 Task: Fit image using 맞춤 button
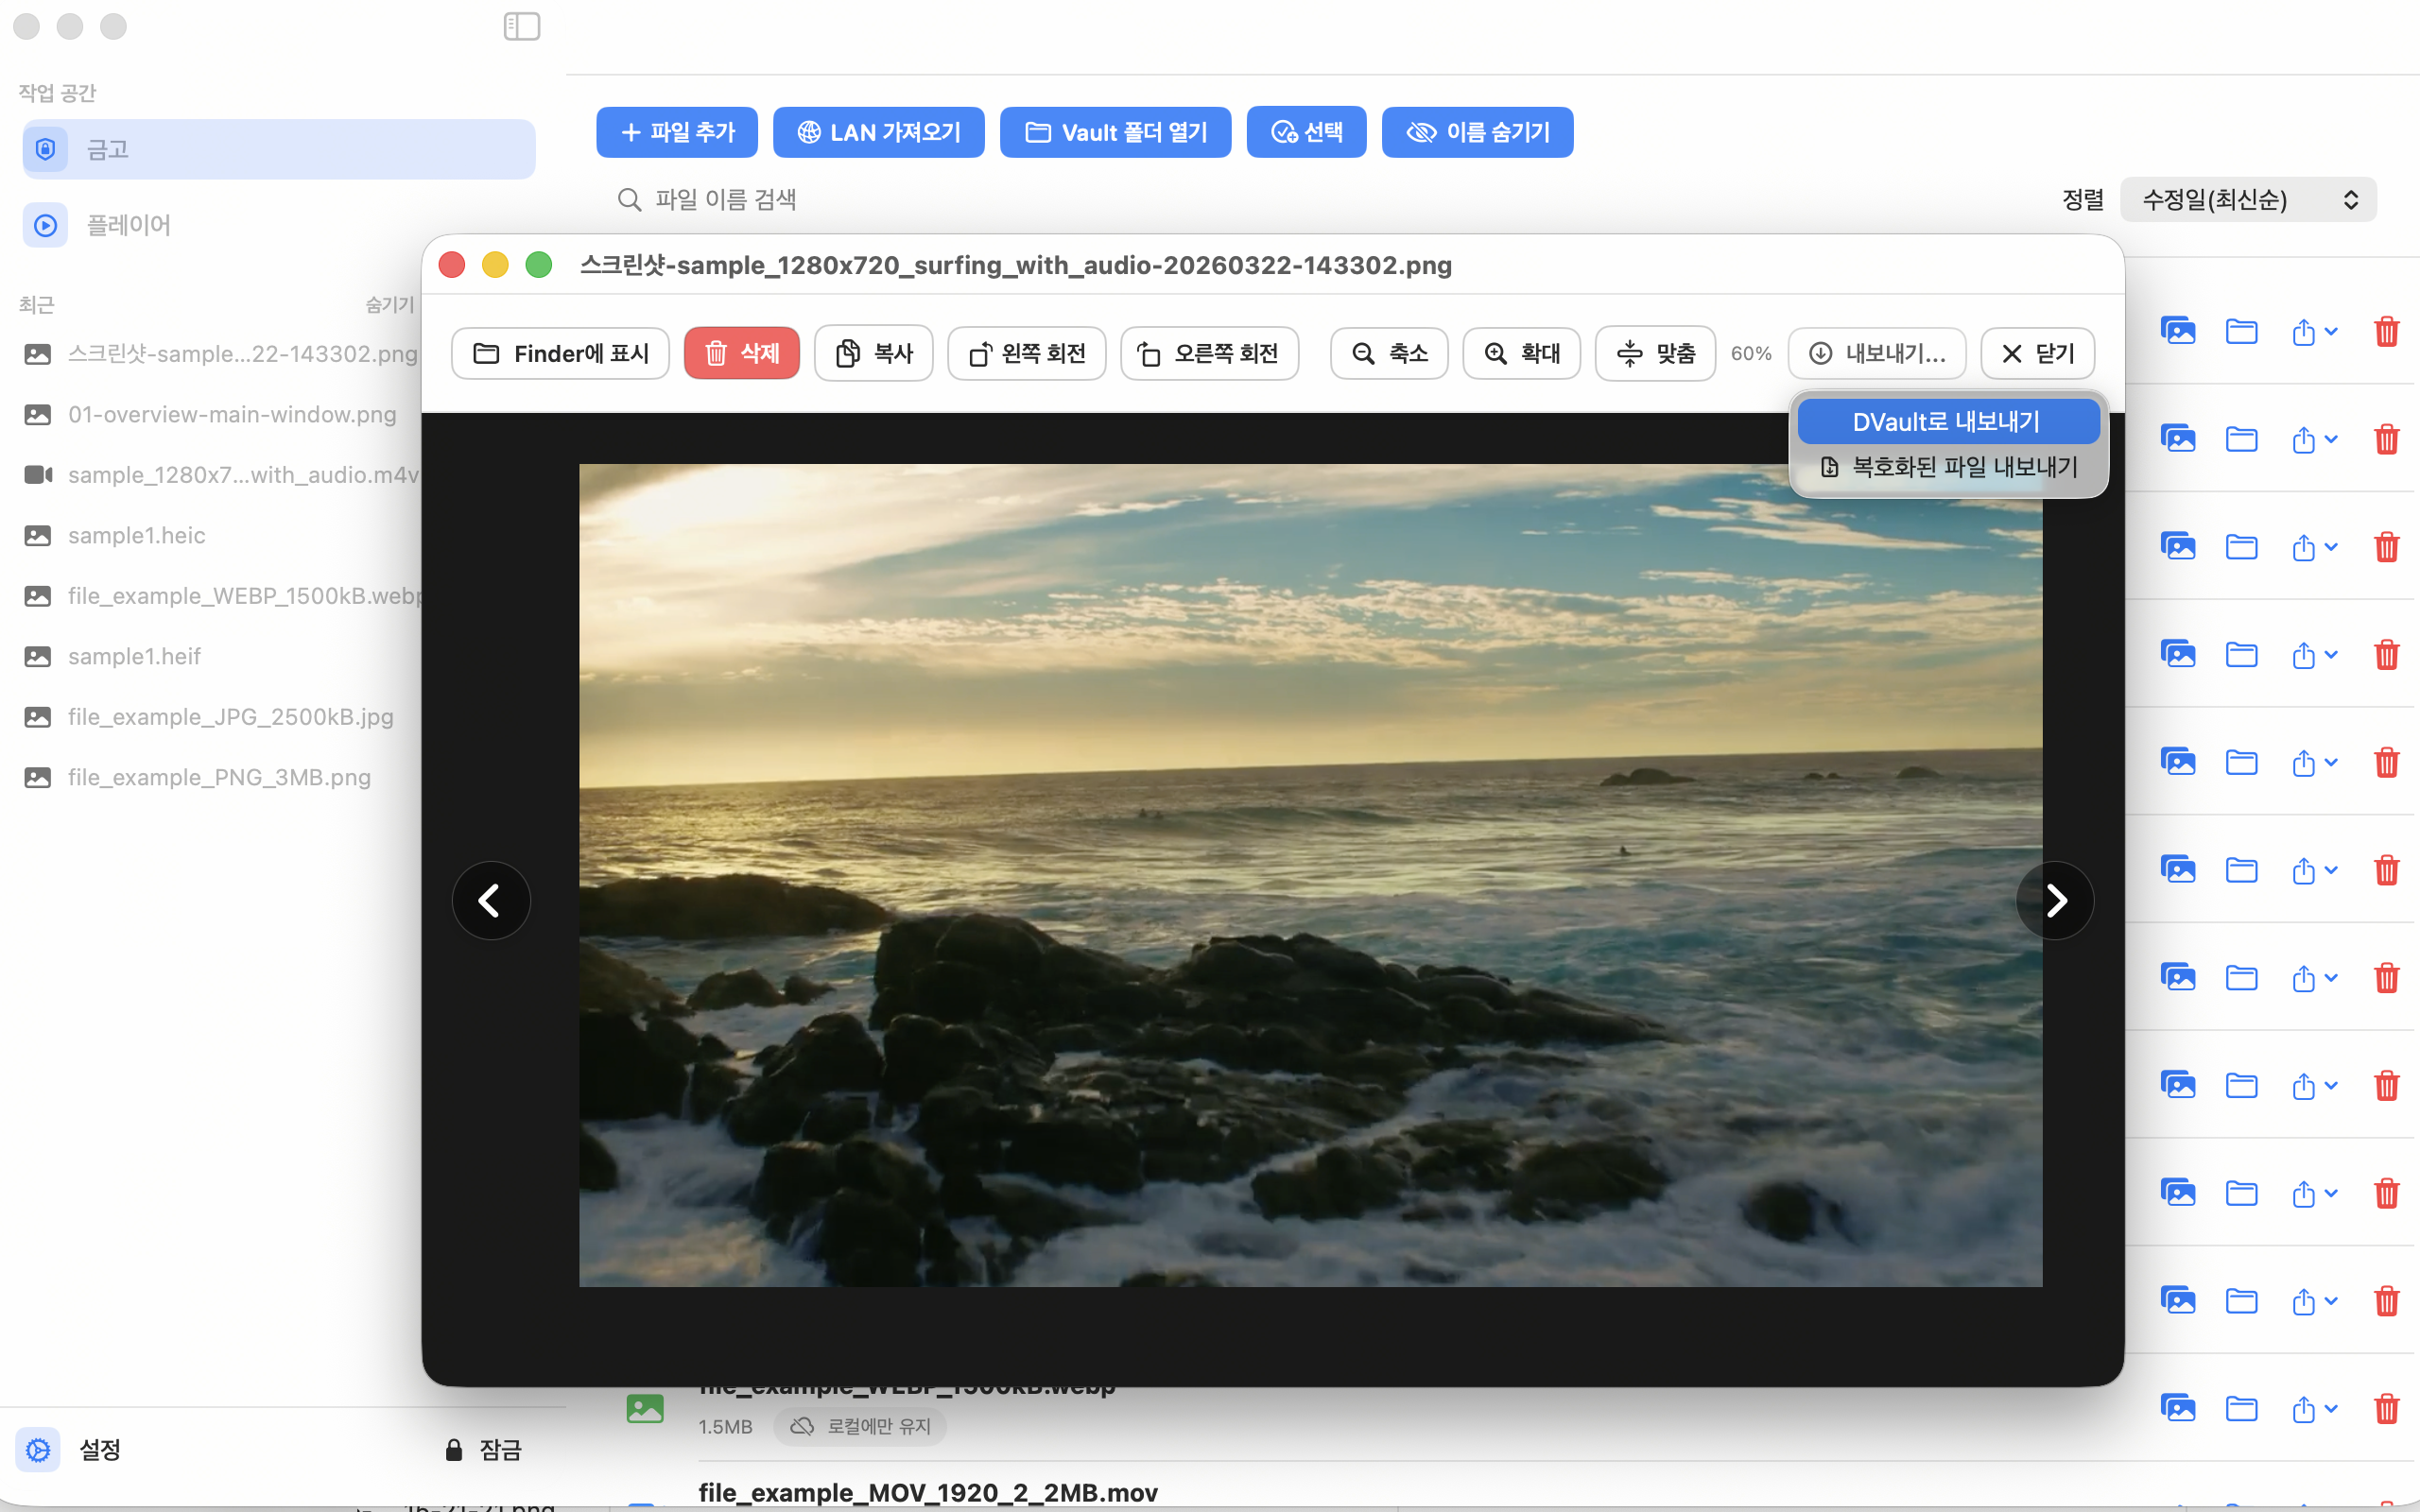click(x=1654, y=353)
